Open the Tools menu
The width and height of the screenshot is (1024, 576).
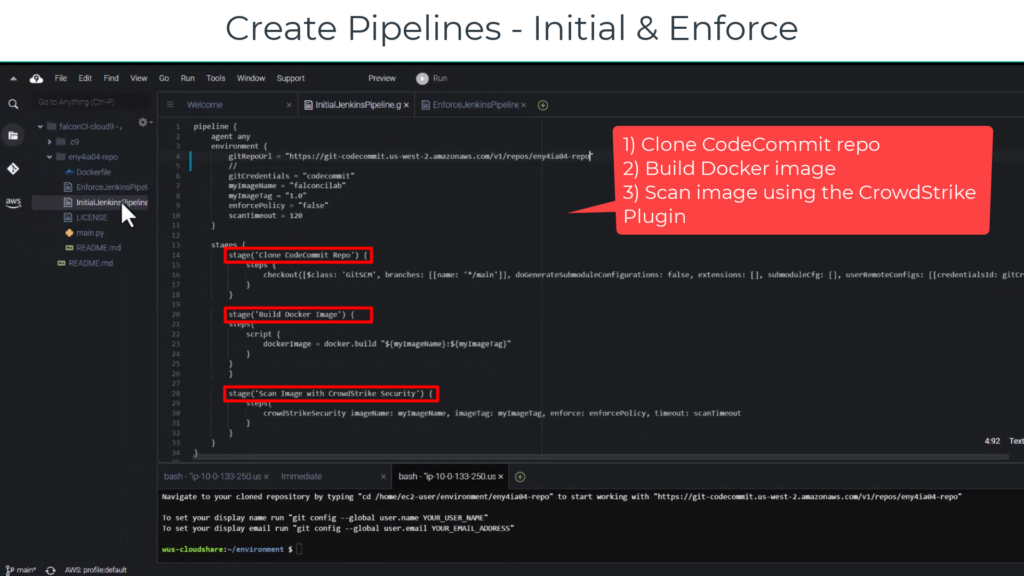(216, 78)
